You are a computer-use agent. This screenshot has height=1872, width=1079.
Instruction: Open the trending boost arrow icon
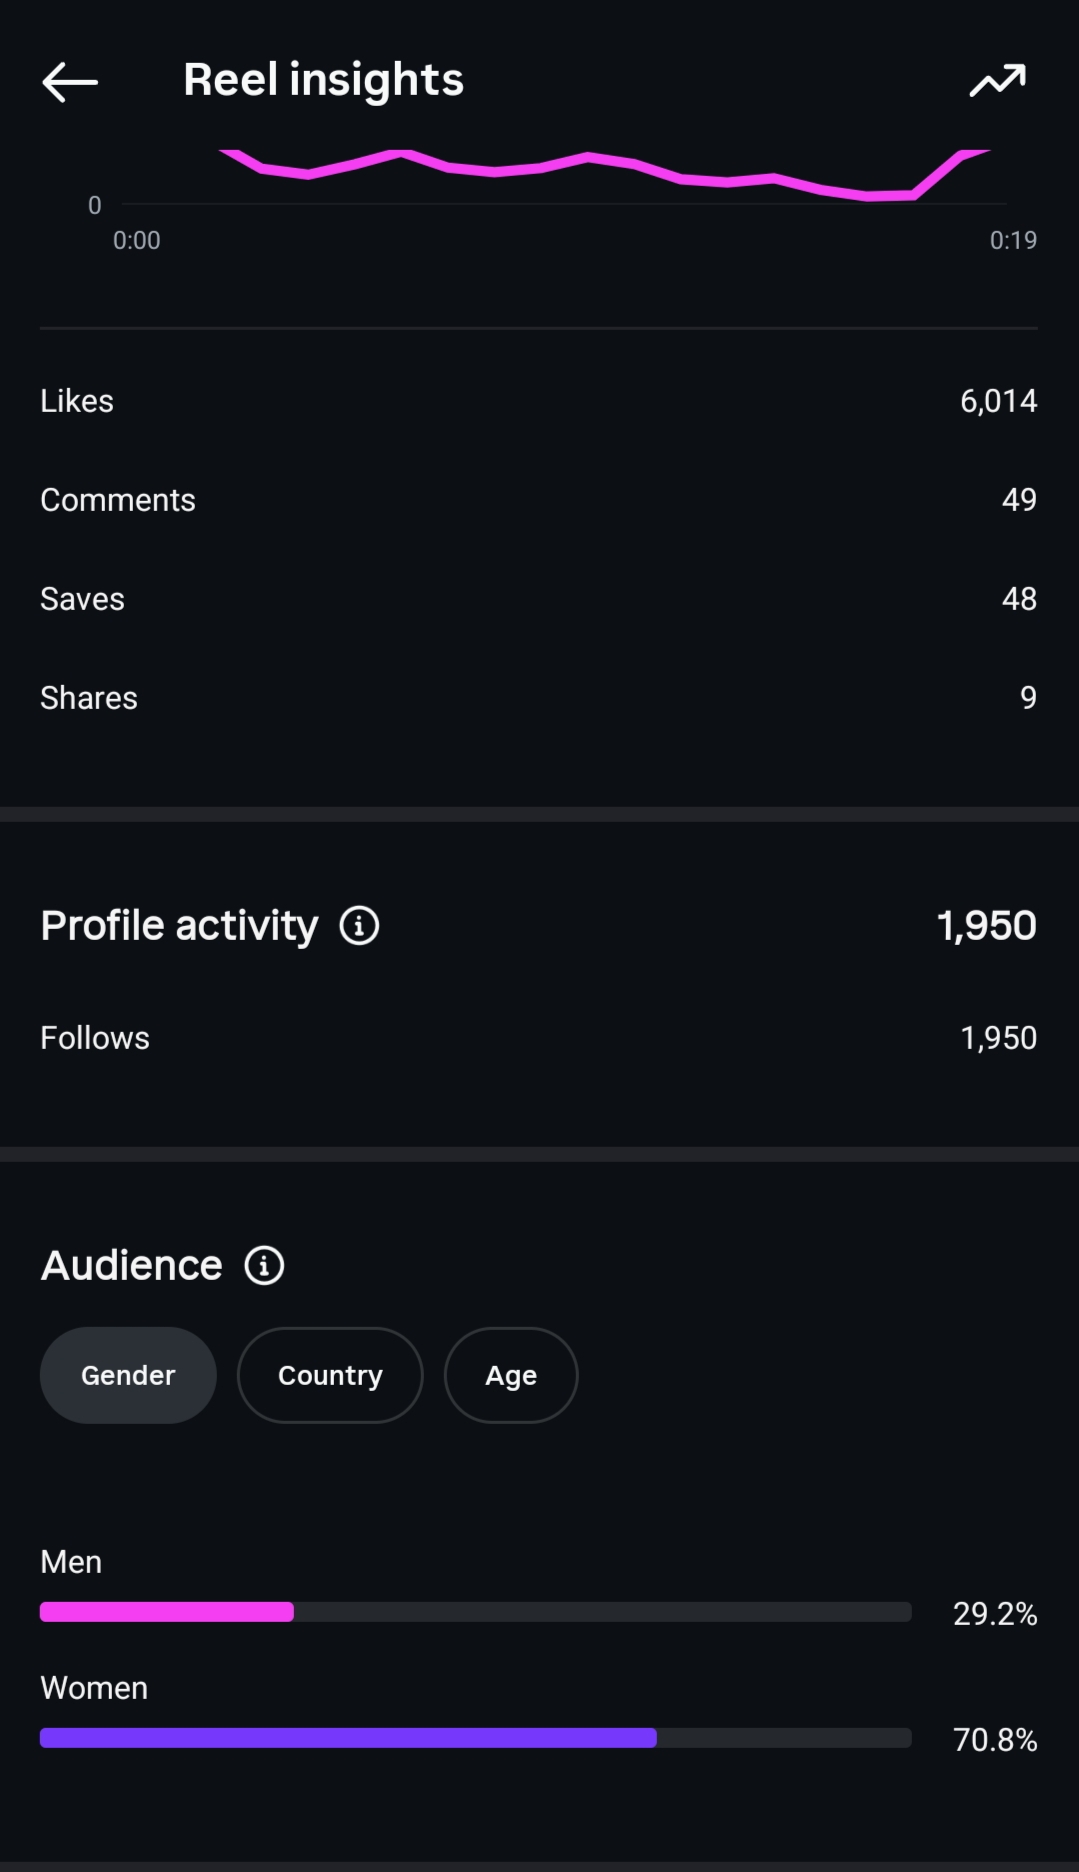[x=997, y=81]
